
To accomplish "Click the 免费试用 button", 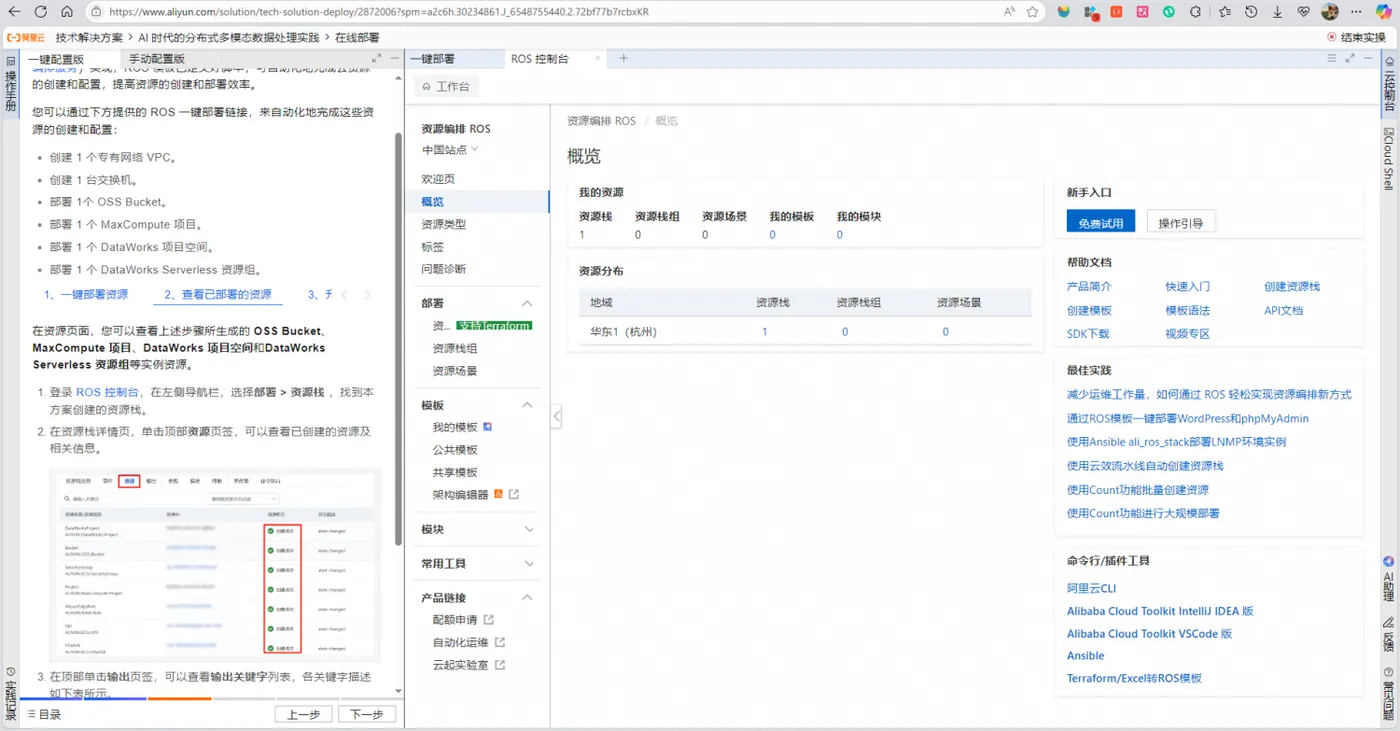I will (1101, 222).
